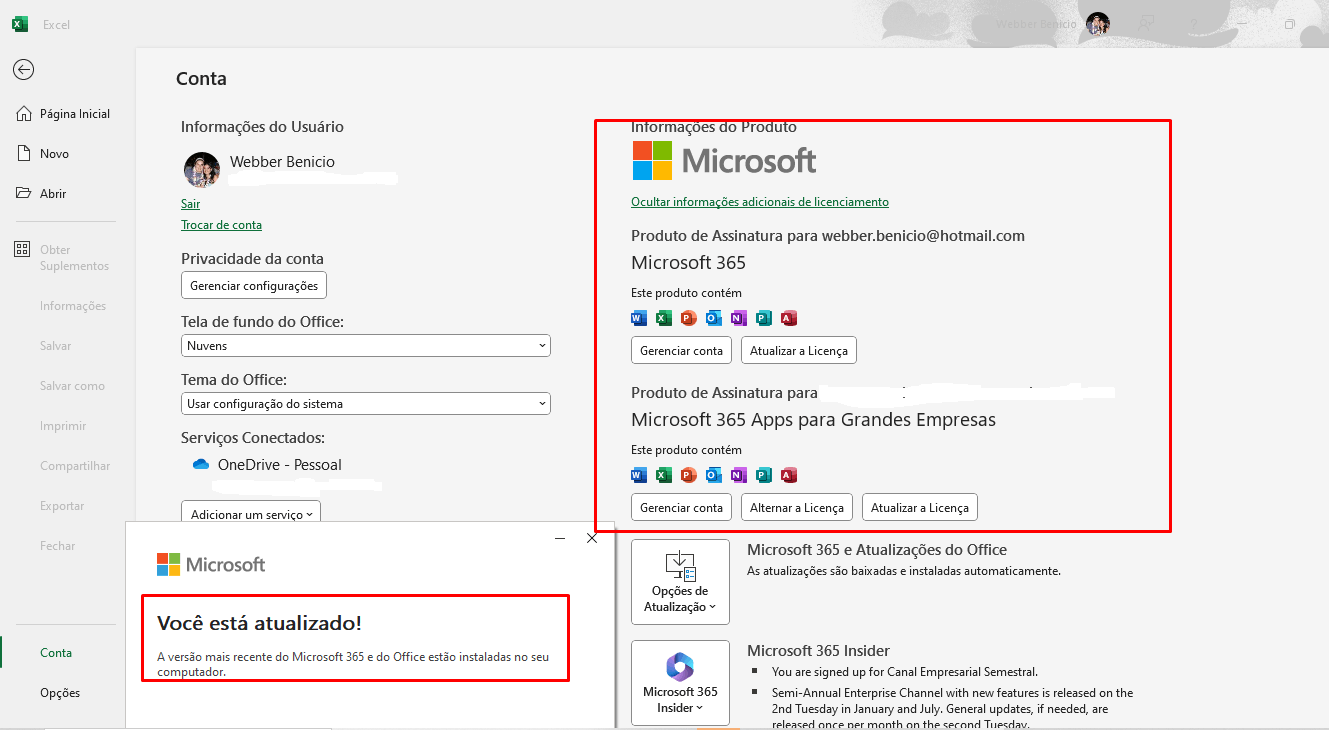Click the user photo beside Webber Benicio under Informações do Usuário

click(x=201, y=170)
